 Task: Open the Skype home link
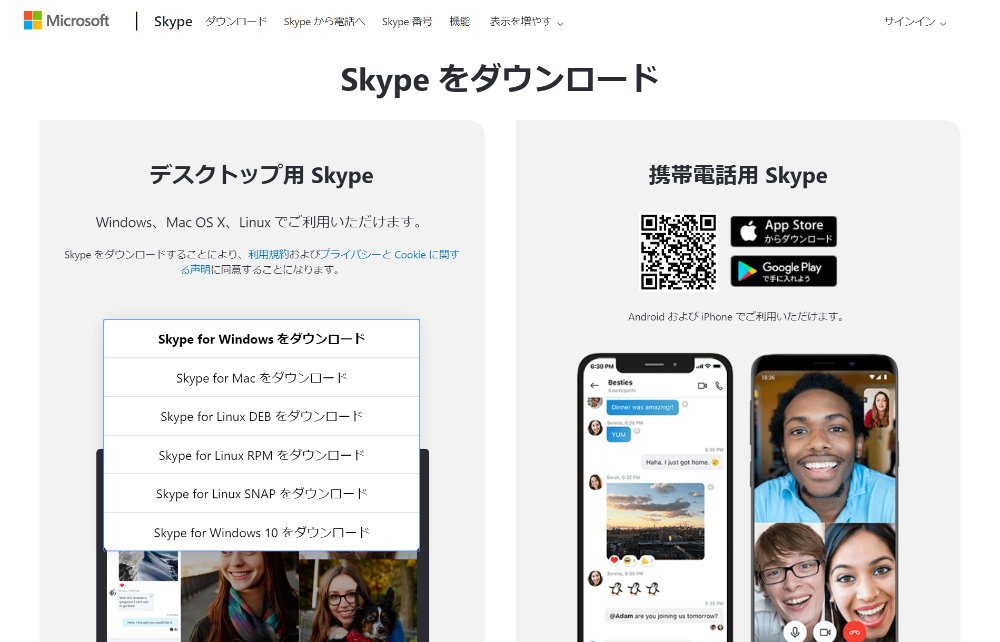tap(173, 21)
